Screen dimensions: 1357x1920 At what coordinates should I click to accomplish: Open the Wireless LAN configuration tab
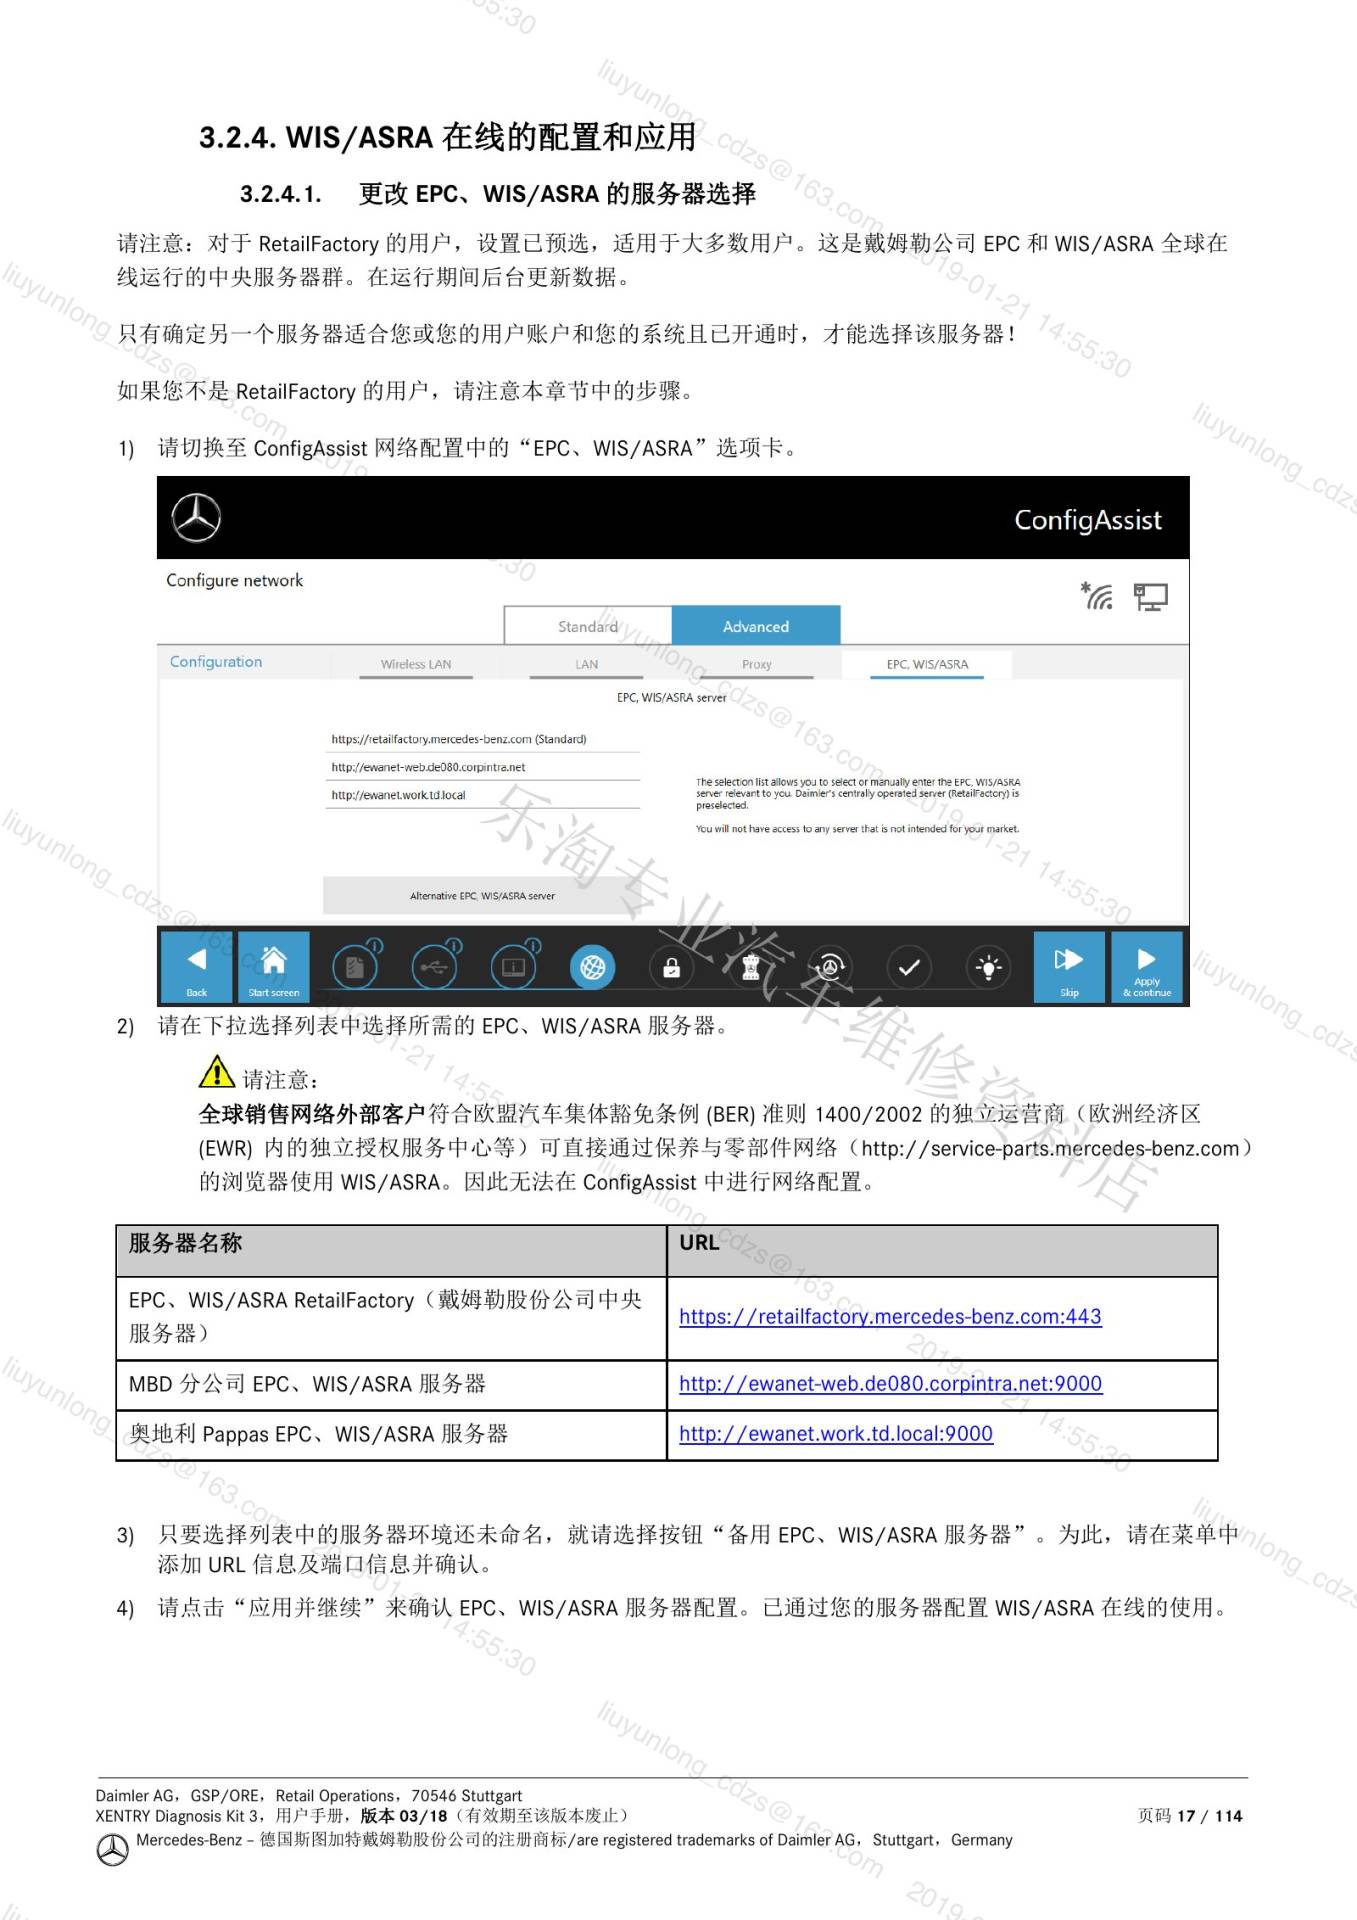coord(416,665)
